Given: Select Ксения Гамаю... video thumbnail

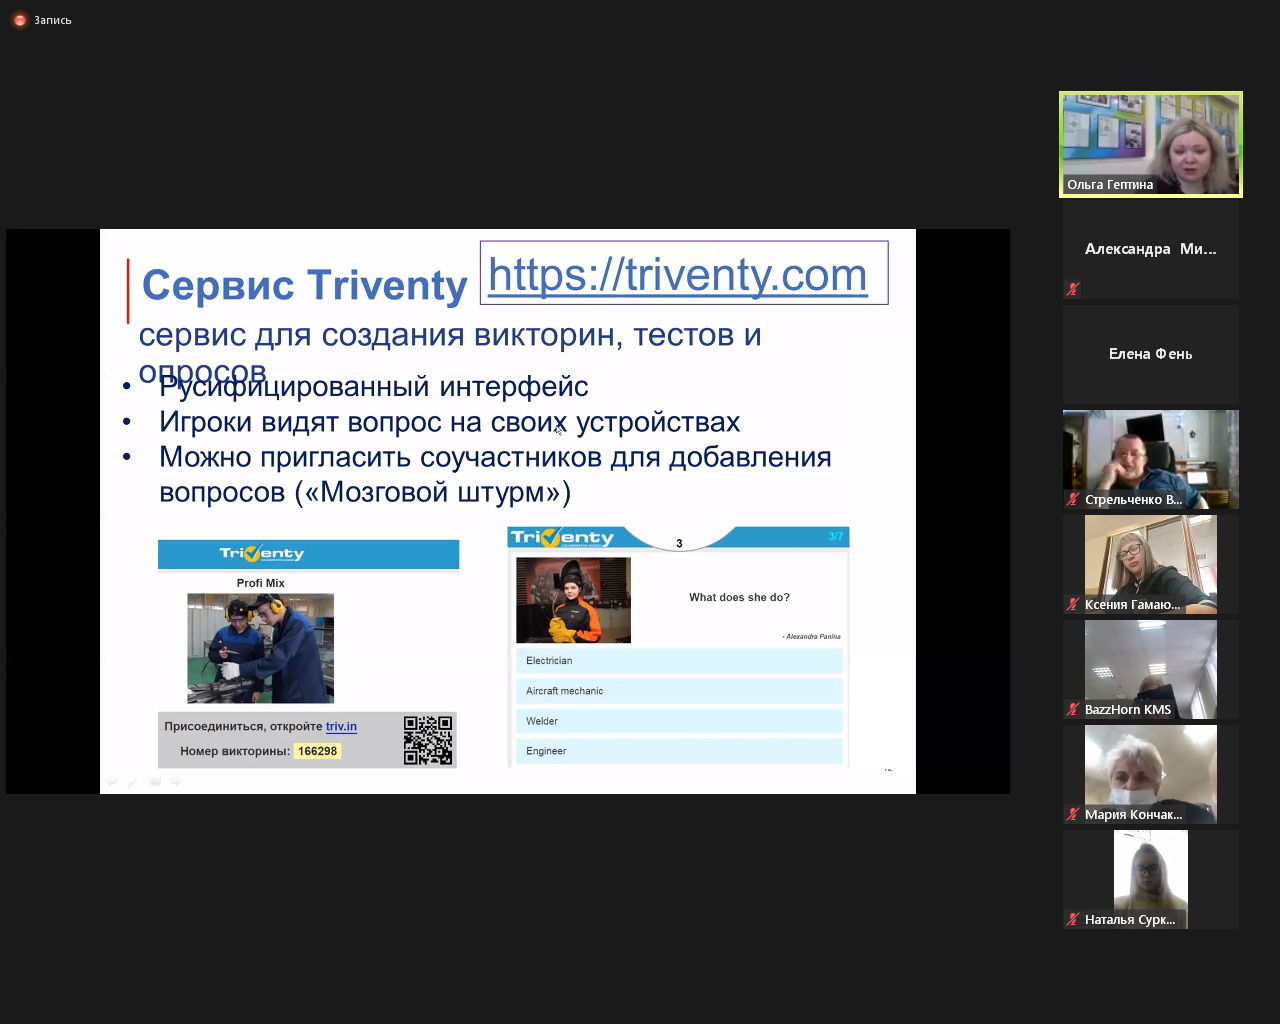Looking at the screenshot, I should tap(1151, 564).
